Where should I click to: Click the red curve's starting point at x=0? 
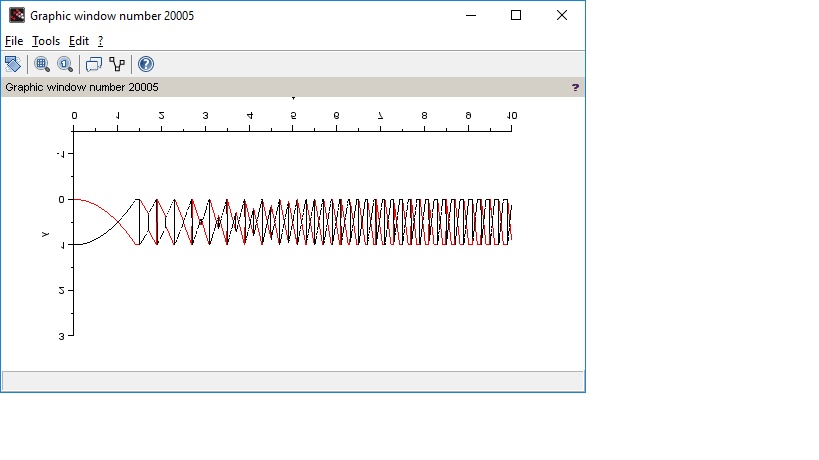[x=75, y=199]
